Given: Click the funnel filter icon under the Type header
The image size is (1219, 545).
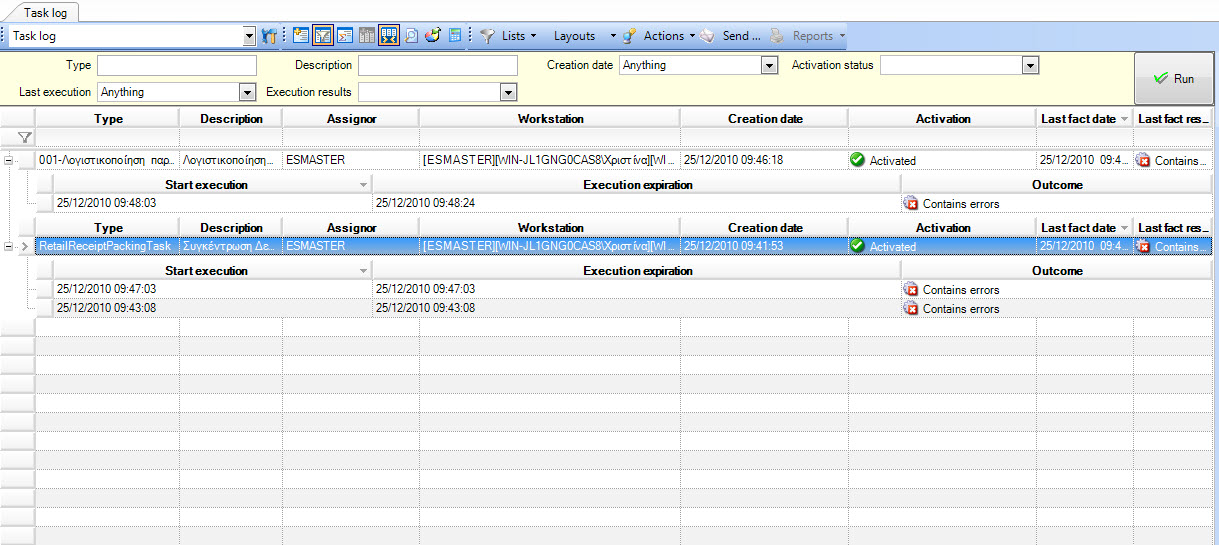Looking at the screenshot, I should click(x=25, y=137).
